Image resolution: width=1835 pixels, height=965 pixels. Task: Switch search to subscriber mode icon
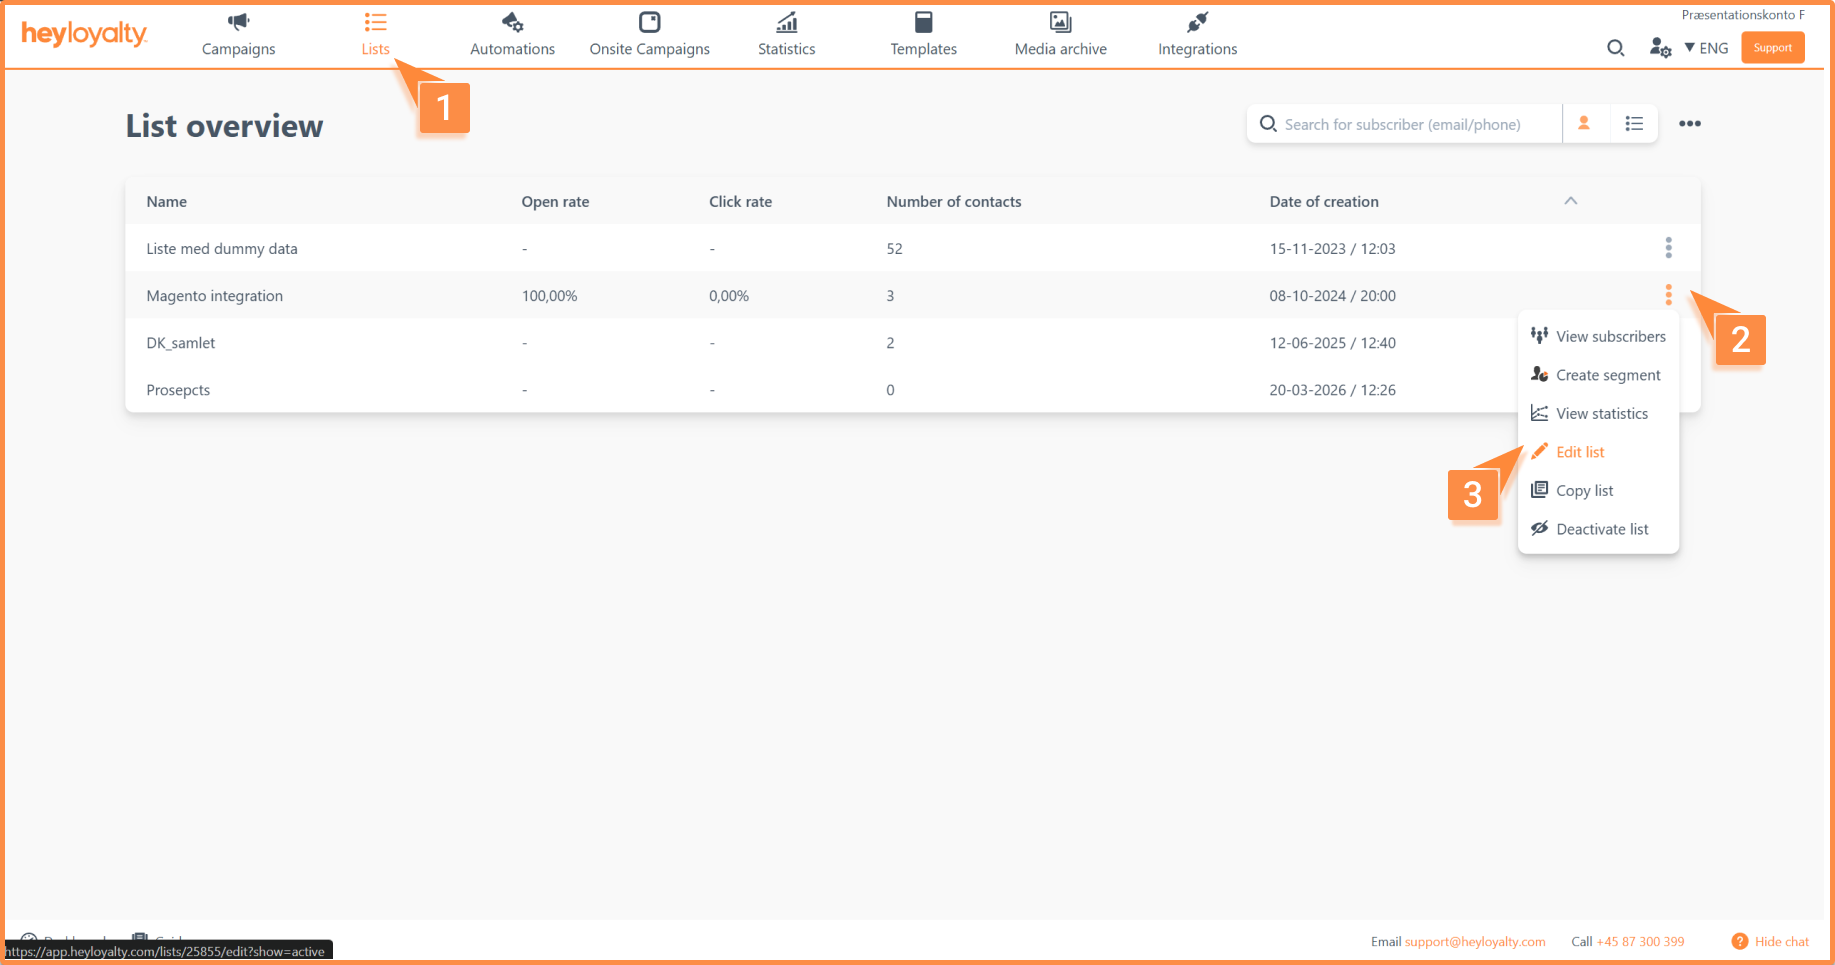click(x=1584, y=124)
